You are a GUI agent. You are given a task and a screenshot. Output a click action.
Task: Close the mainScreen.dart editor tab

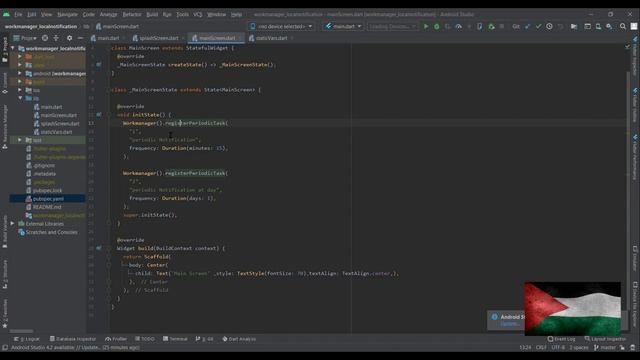240,38
